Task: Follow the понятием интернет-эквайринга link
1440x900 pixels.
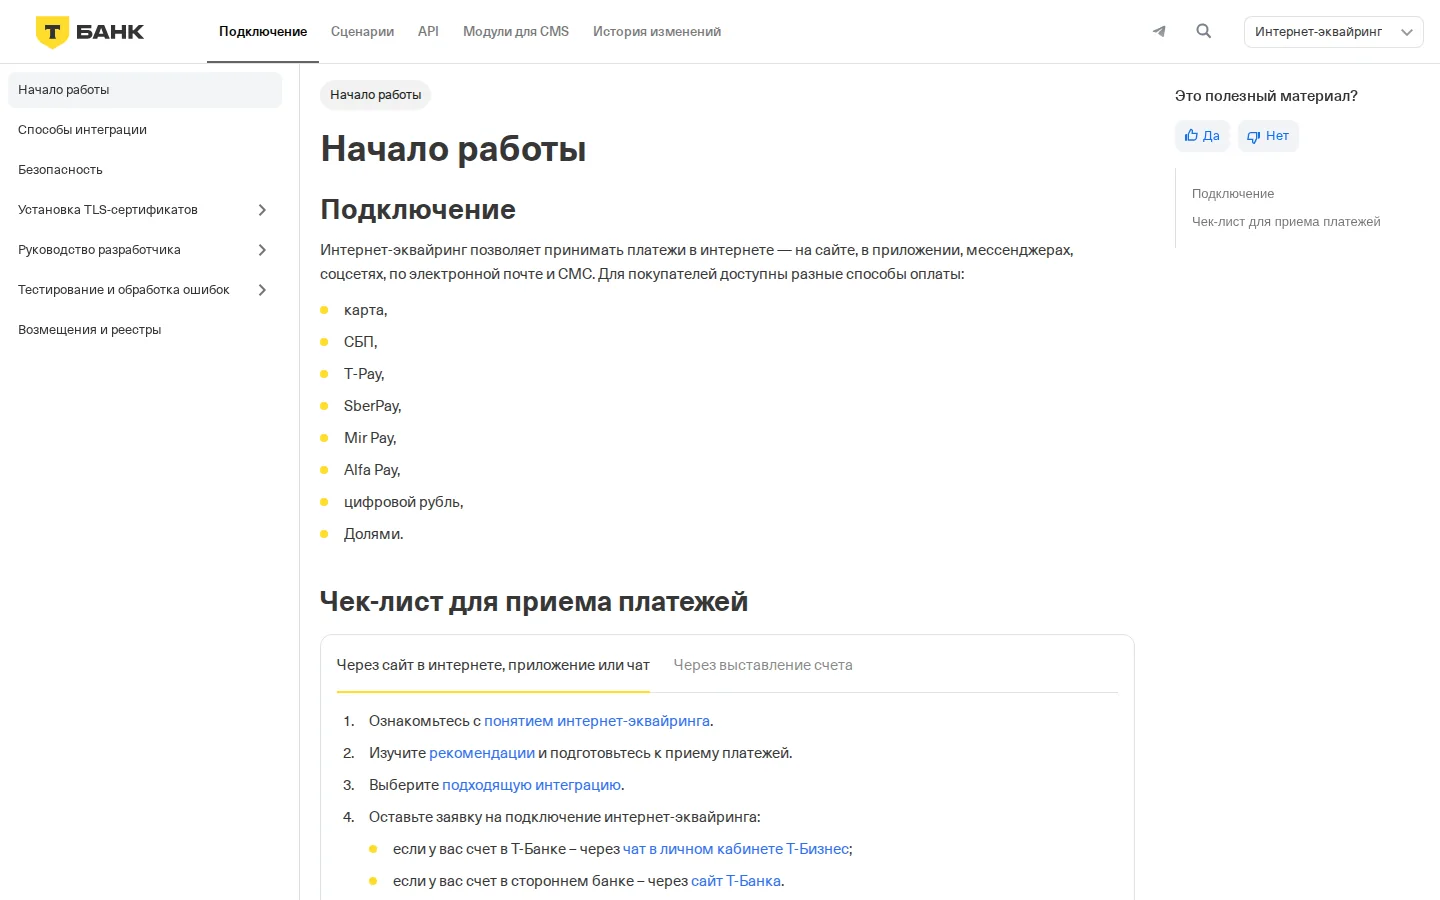Action: pyautogui.click(x=597, y=721)
